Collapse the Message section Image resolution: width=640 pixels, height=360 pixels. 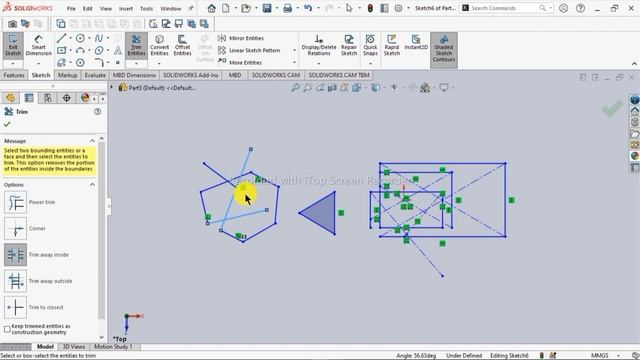coord(92,141)
